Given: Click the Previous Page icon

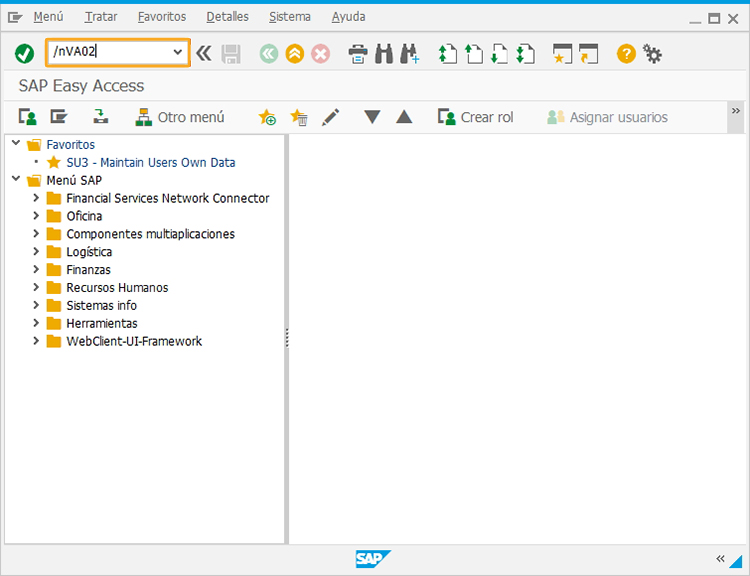Looking at the screenshot, I should pyautogui.click(x=474, y=54).
